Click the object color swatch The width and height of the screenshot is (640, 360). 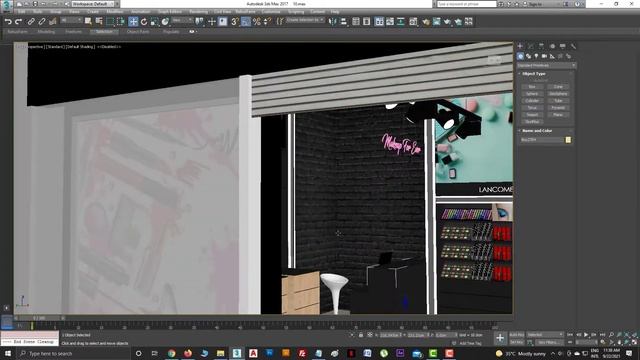coord(568,140)
